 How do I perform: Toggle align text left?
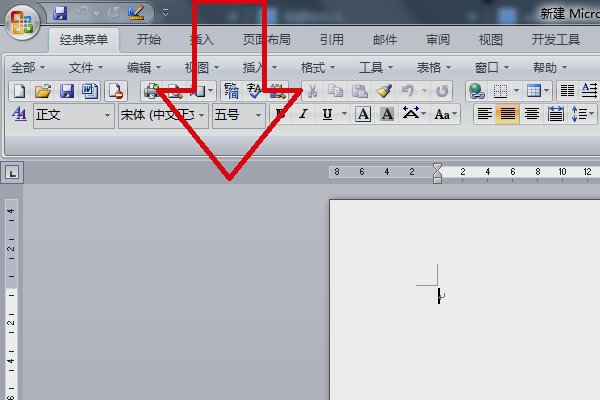pyautogui.click(x=485, y=114)
